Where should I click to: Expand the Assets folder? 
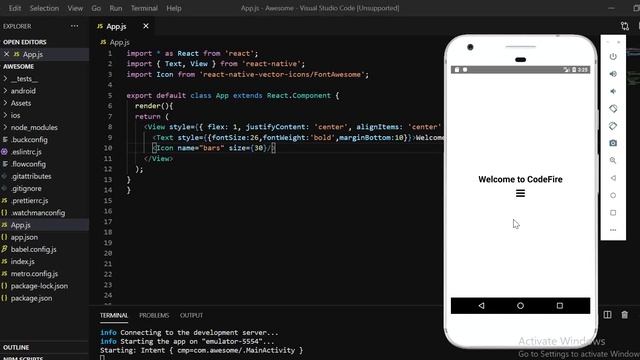point(20,103)
